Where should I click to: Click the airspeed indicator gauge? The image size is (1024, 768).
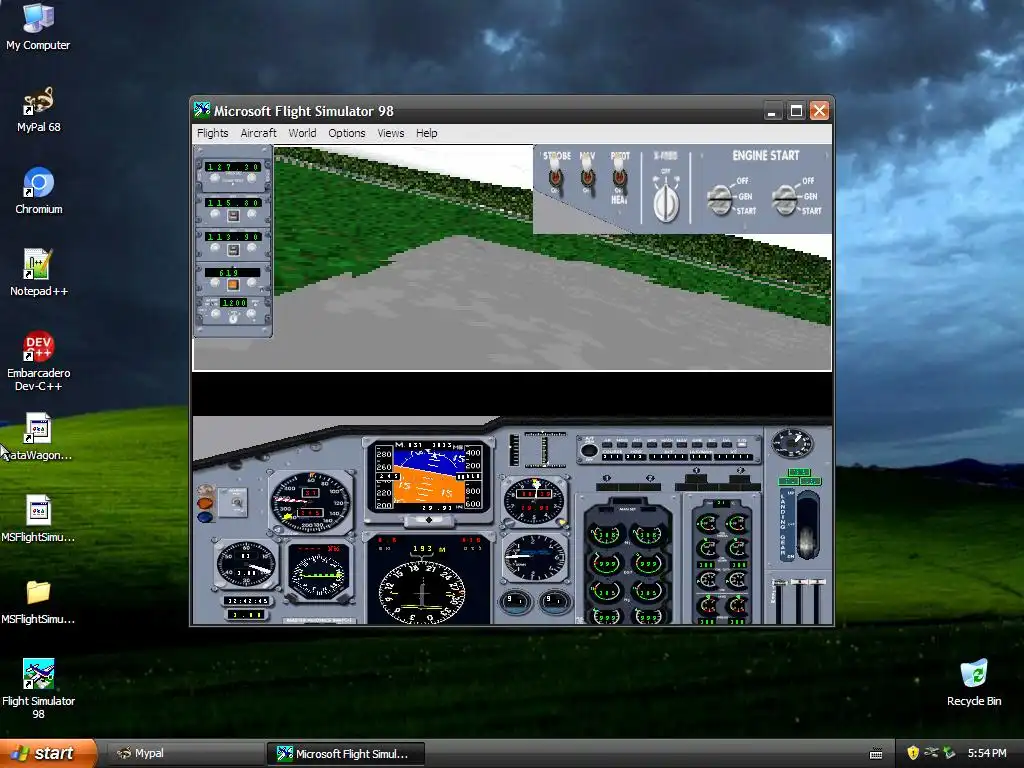click(311, 502)
